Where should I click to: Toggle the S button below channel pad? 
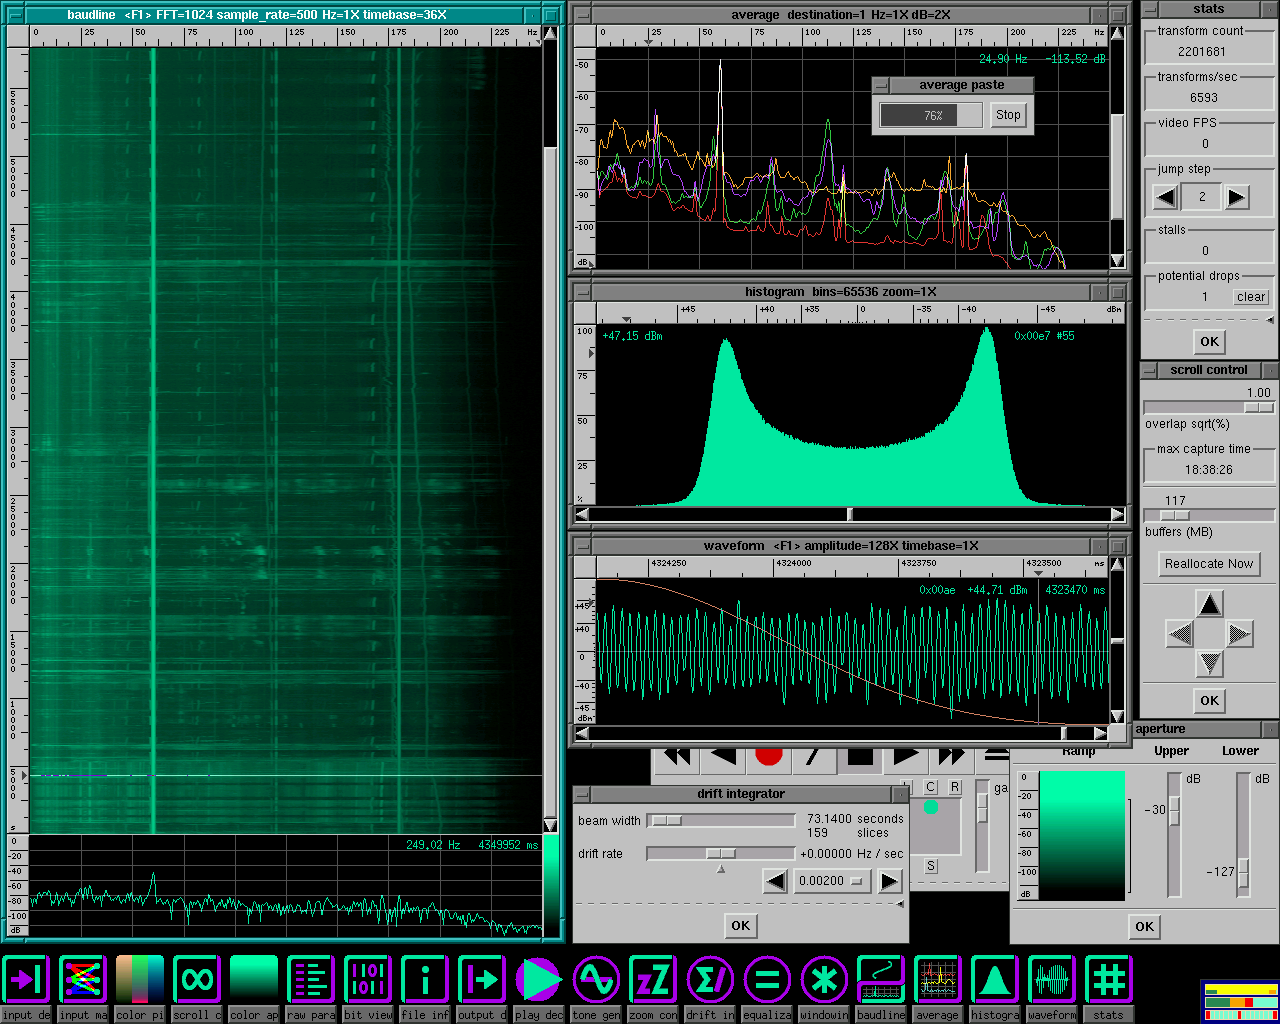point(931,866)
